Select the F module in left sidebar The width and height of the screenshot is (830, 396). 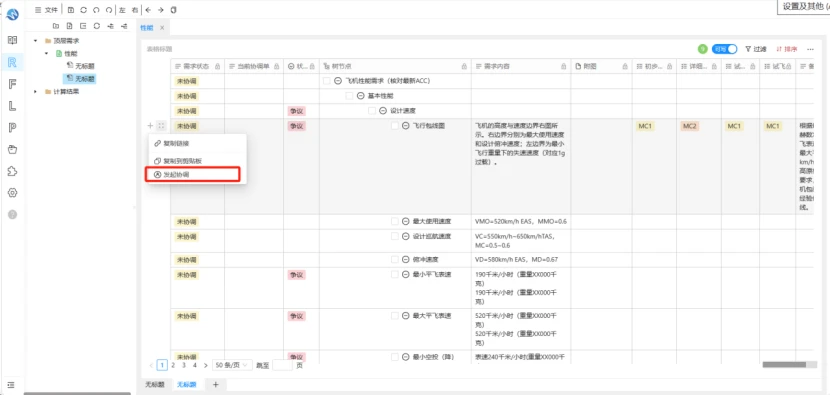click(x=12, y=84)
